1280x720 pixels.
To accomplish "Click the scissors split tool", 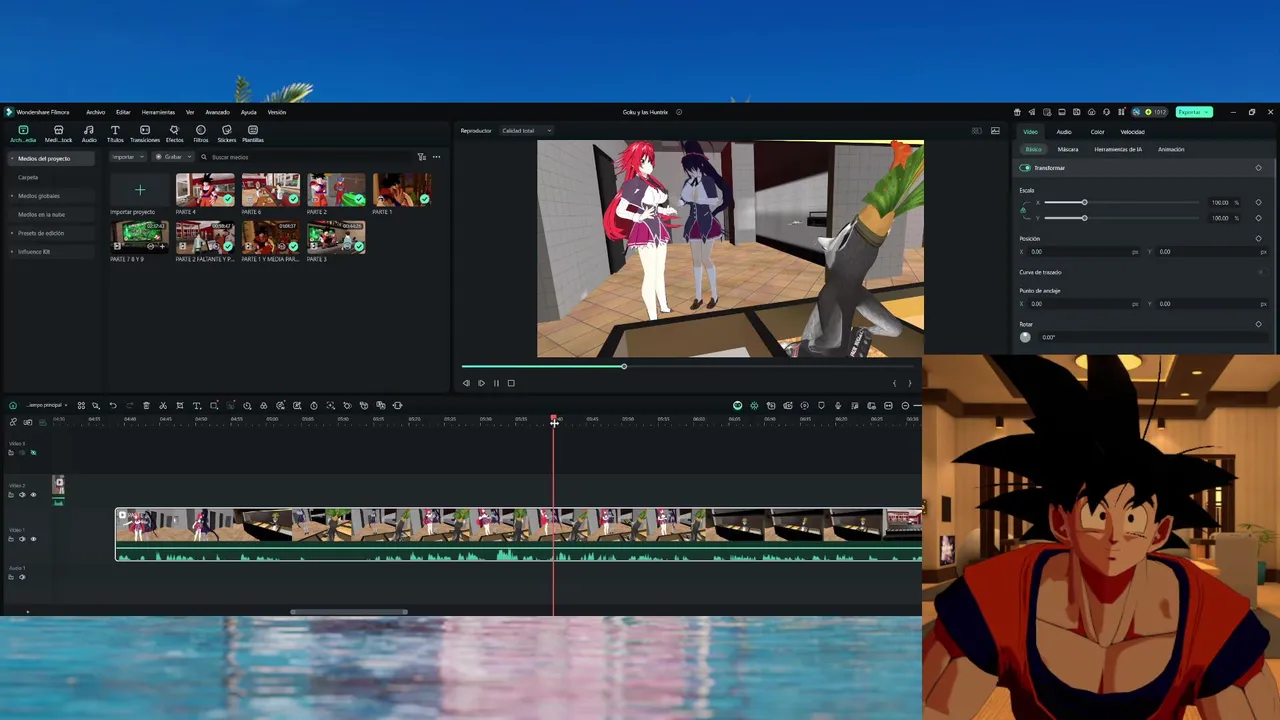I will coord(163,405).
